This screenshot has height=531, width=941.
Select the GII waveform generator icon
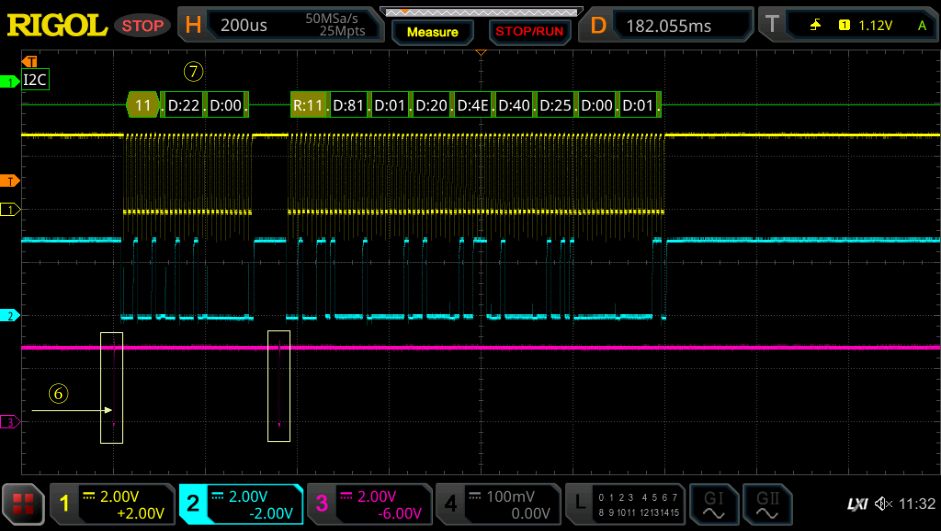(768, 504)
